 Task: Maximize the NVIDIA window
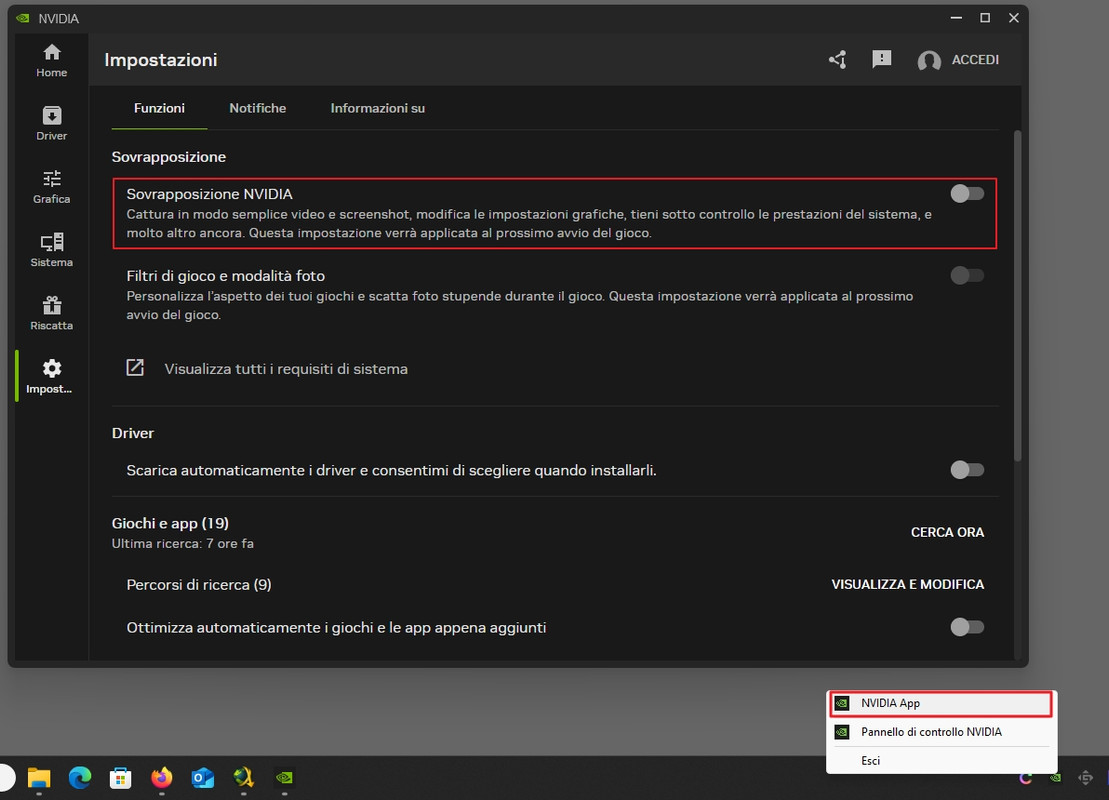pos(985,18)
